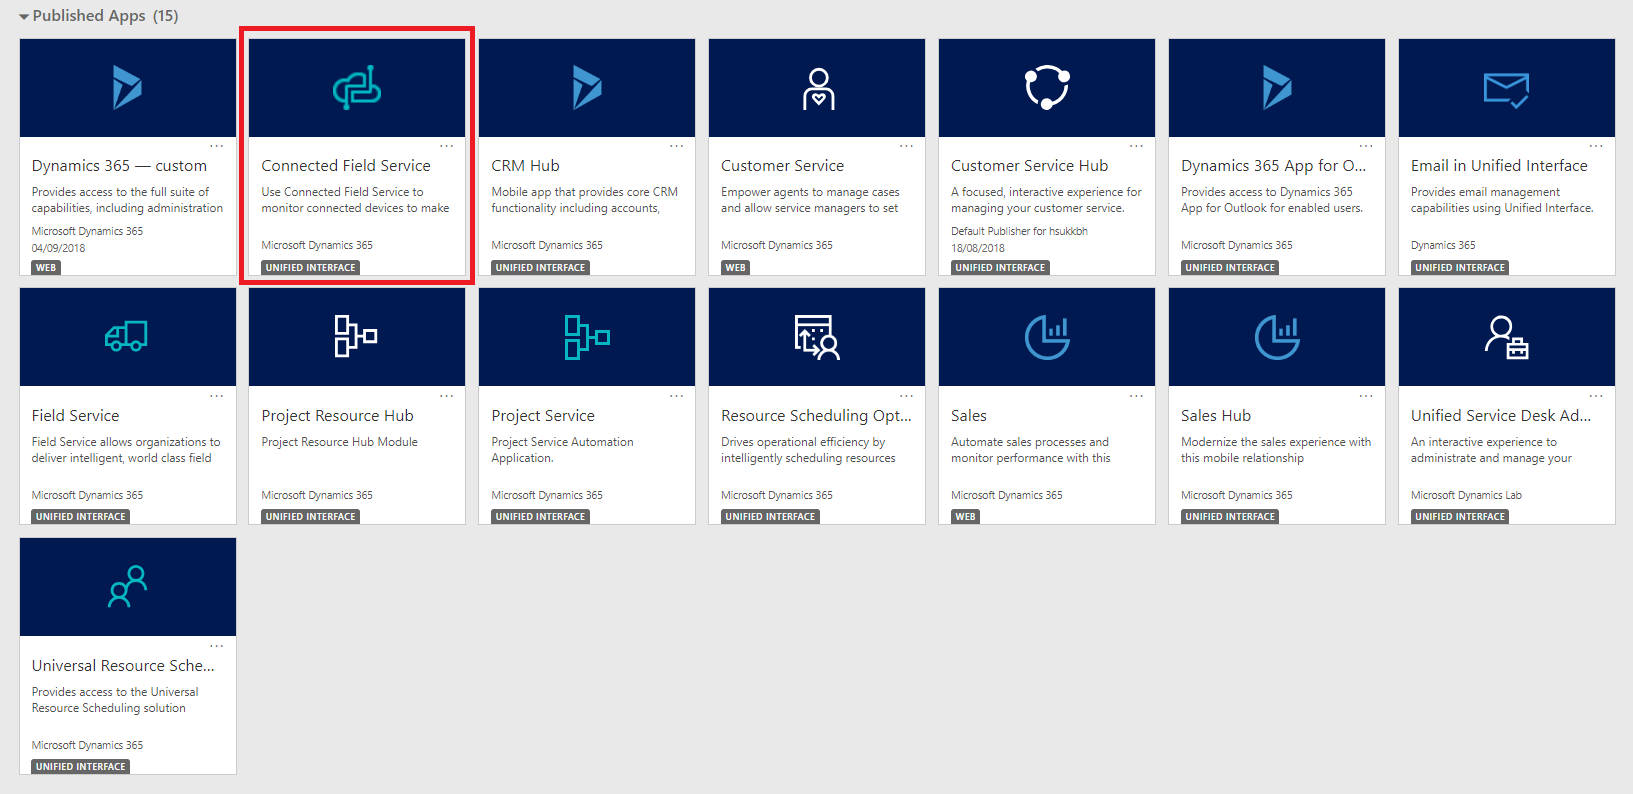This screenshot has width=1633, height=794.
Task: Open the Unified Service Desk Administrator icon
Action: tap(1506, 337)
